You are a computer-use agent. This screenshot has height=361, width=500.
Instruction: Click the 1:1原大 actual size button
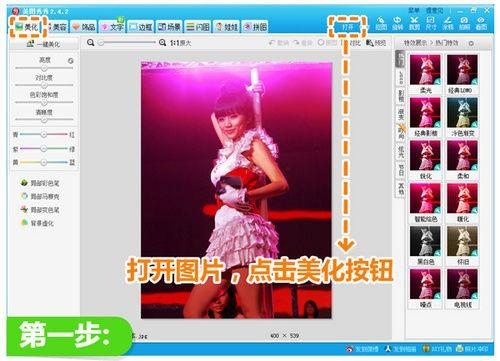[x=181, y=43]
